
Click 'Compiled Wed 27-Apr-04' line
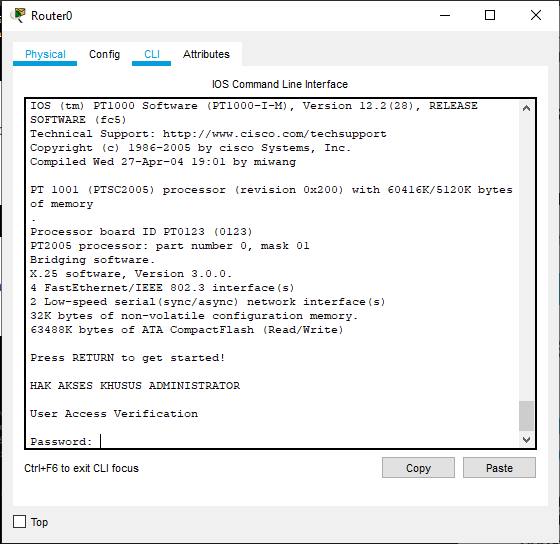click(x=163, y=162)
